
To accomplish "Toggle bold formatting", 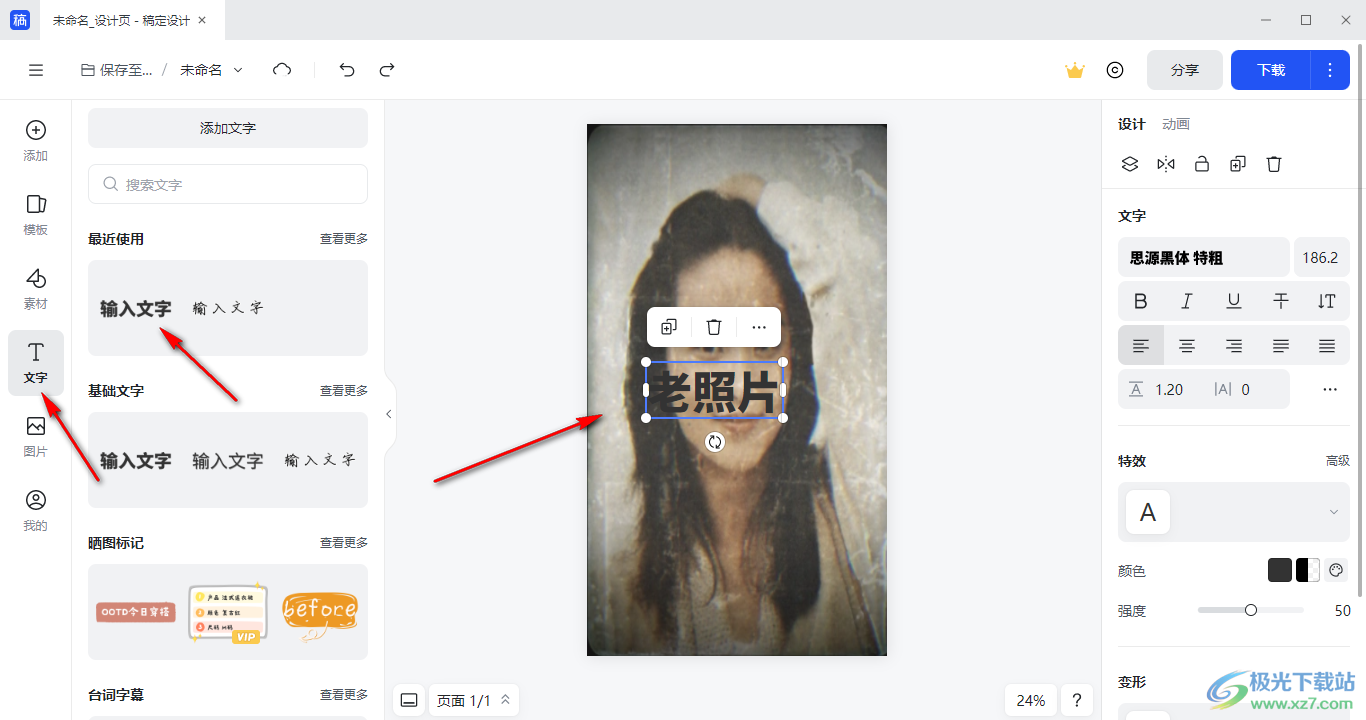I will coord(1141,301).
